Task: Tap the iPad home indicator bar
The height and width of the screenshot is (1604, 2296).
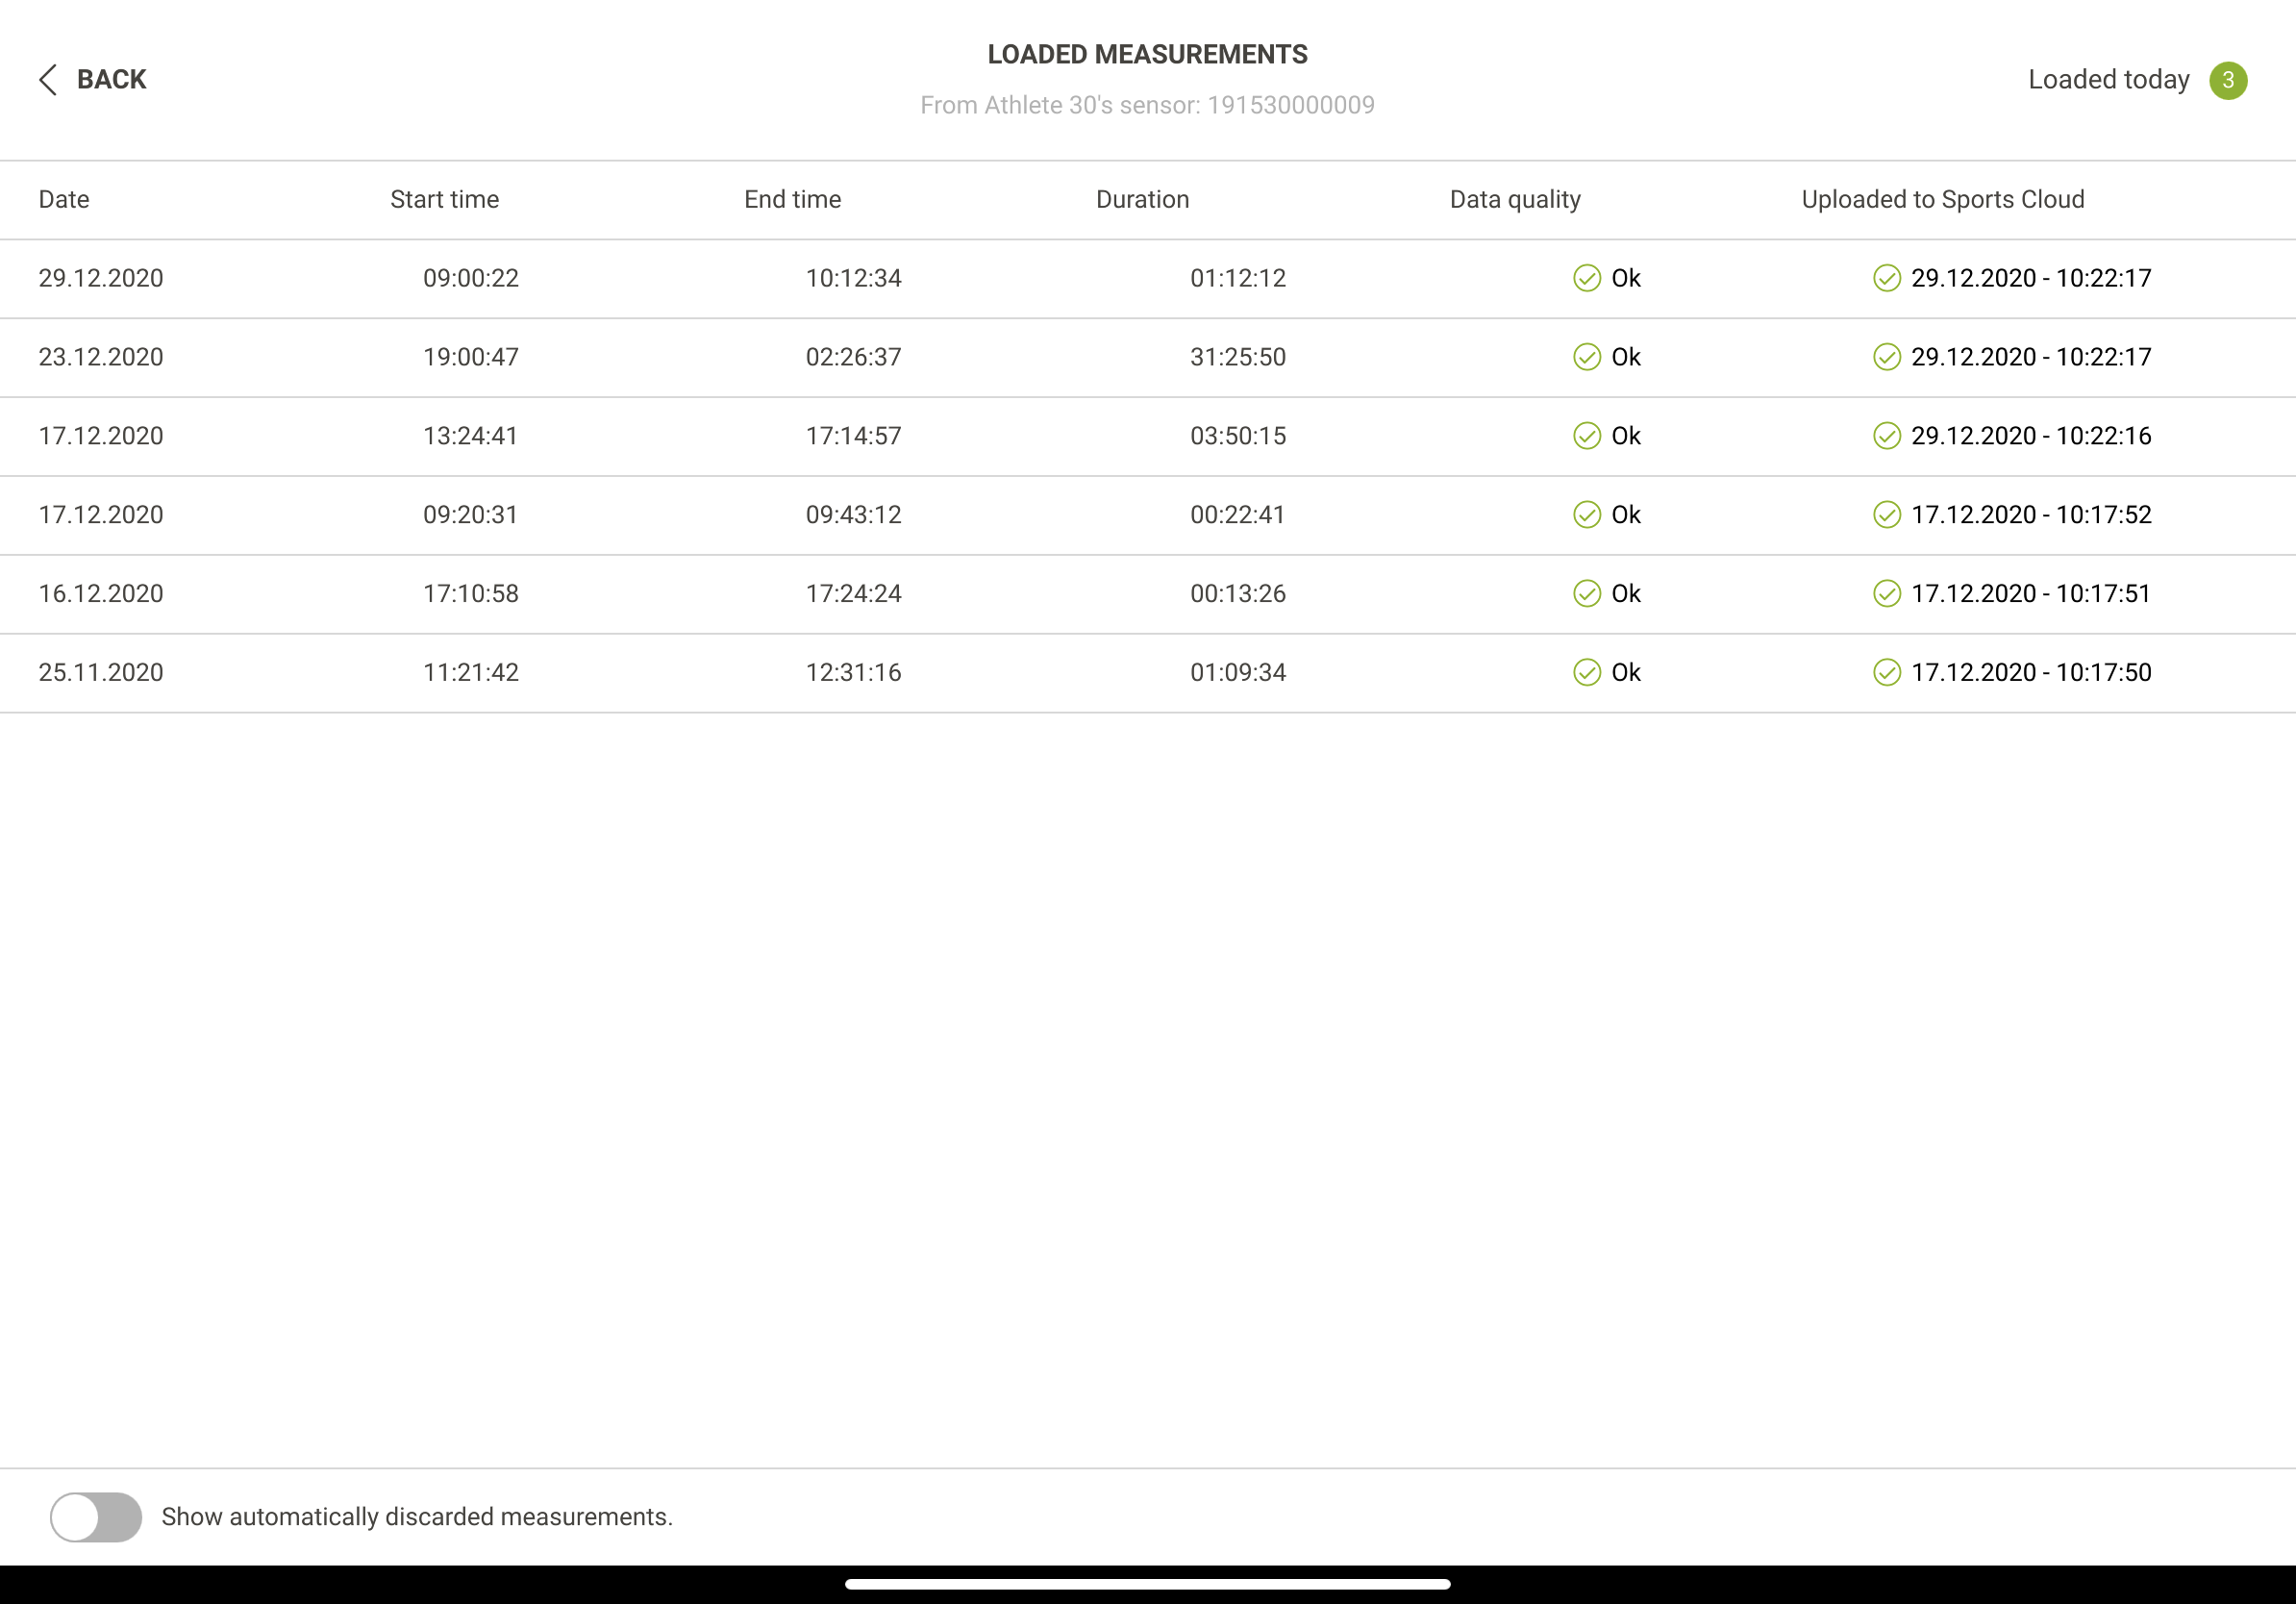Action: pyautogui.click(x=1147, y=1584)
